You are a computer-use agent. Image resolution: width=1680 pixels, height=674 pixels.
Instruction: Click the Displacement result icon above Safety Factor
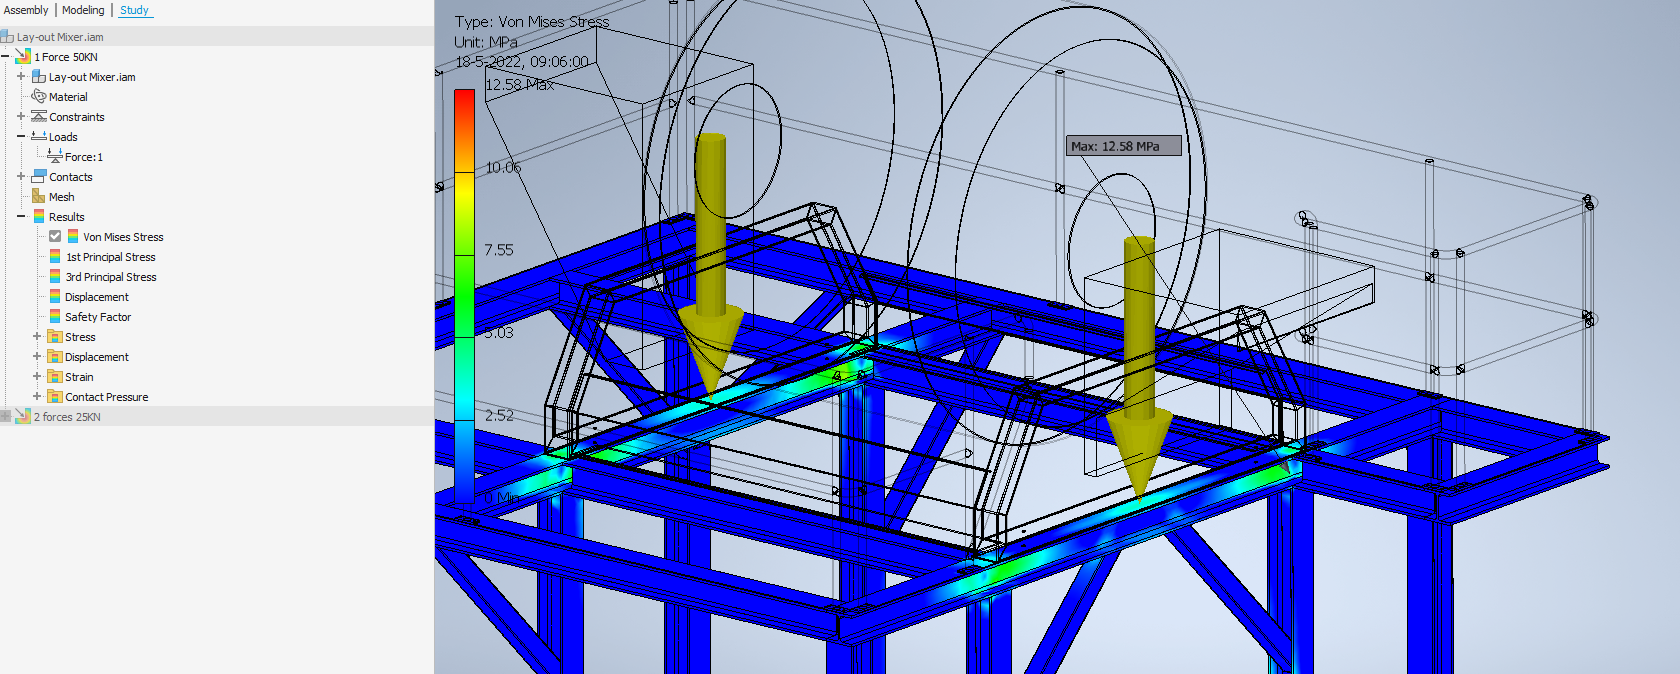pyautogui.click(x=55, y=297)
